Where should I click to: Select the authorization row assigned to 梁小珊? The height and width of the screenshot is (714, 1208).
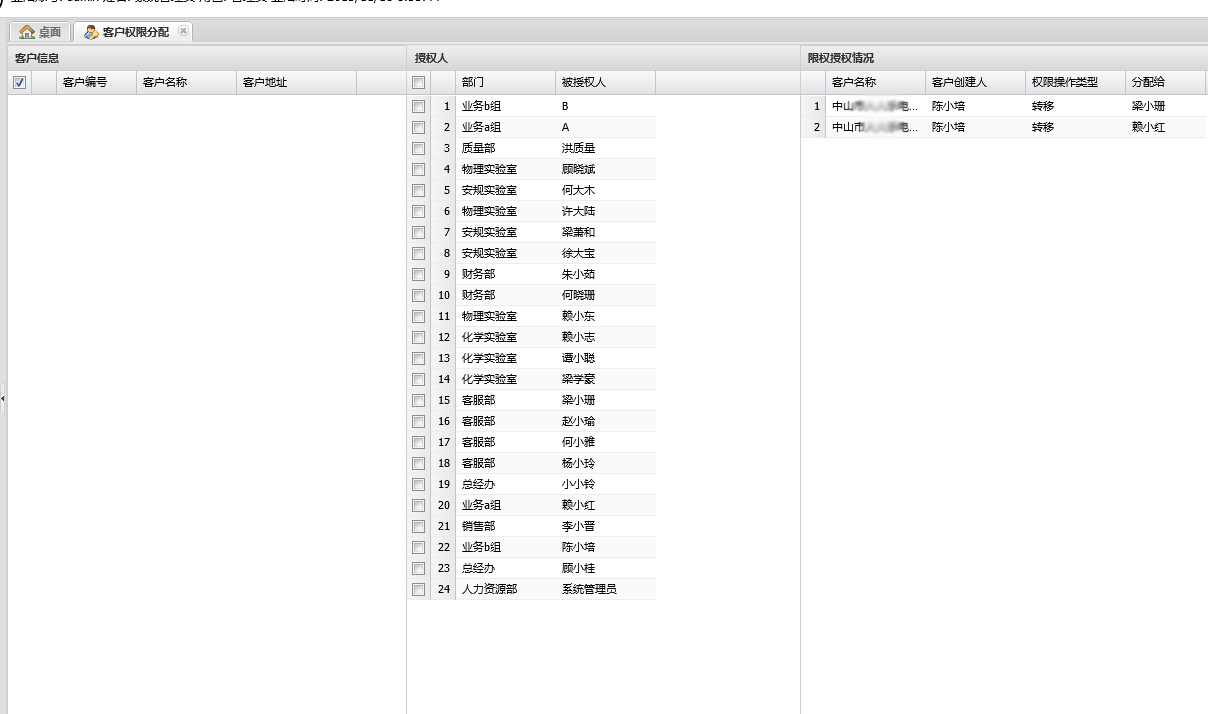click(1000, 106)
